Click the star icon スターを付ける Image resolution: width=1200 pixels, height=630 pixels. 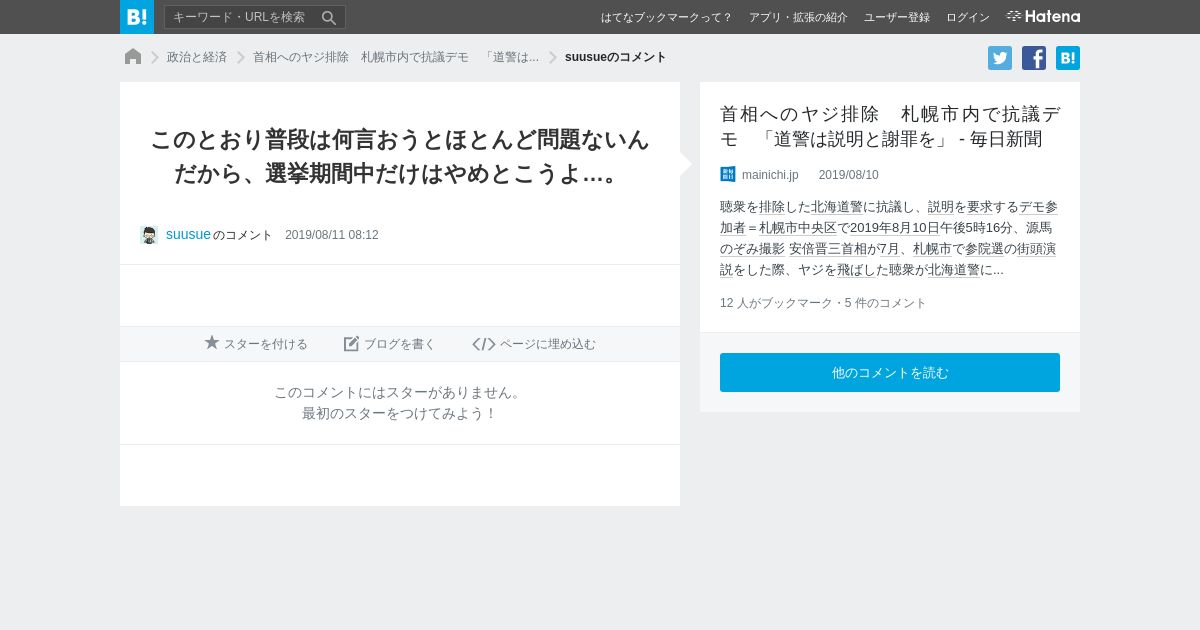point(212,343)
